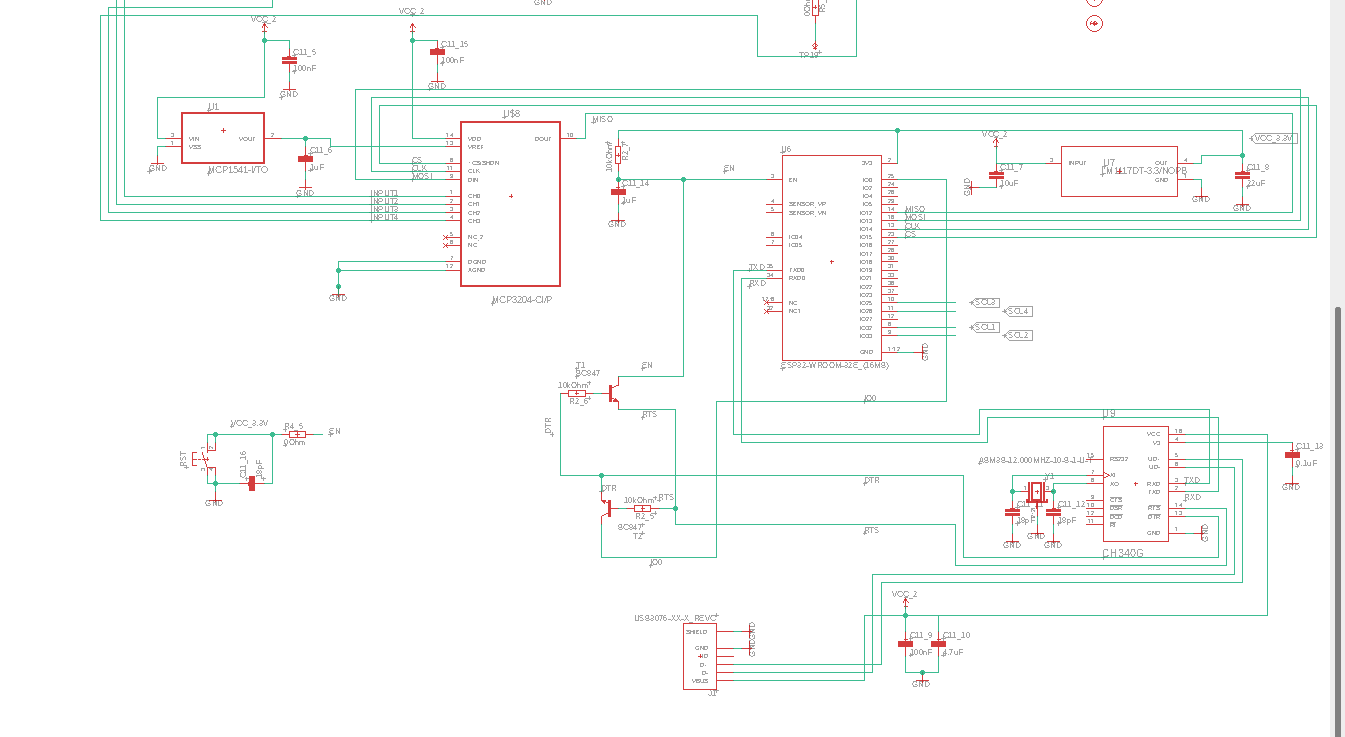1345x737 pixels.
Task: Select capacitor C11_10 4.7uF symbol
Action: point(938,643)
